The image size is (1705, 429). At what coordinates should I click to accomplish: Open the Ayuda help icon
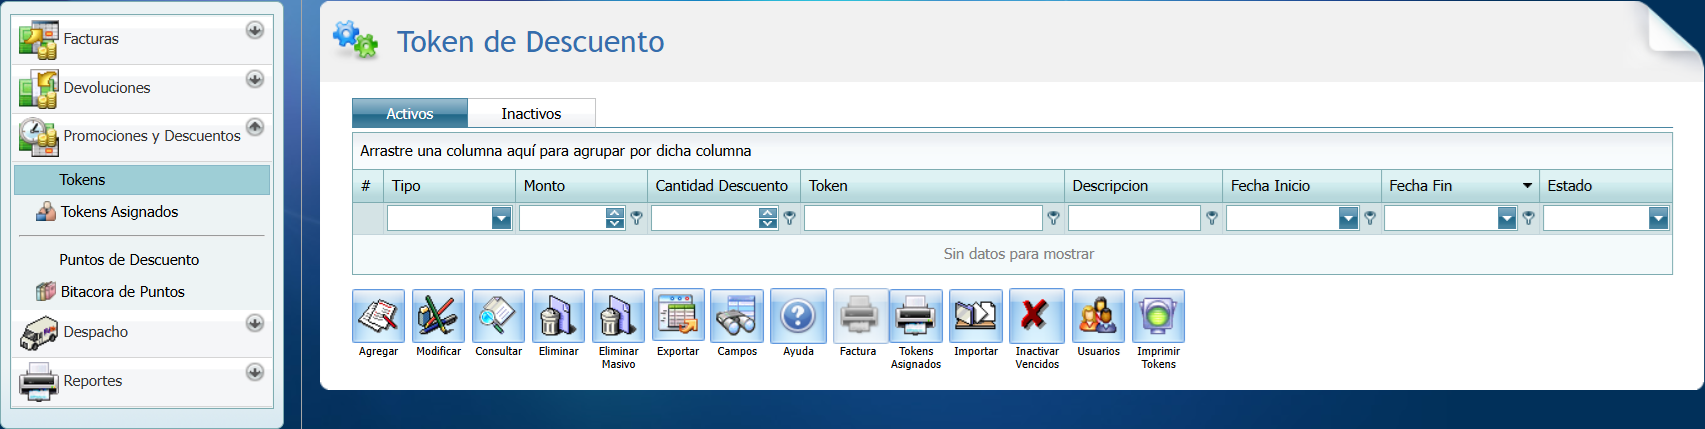point(798,316)
